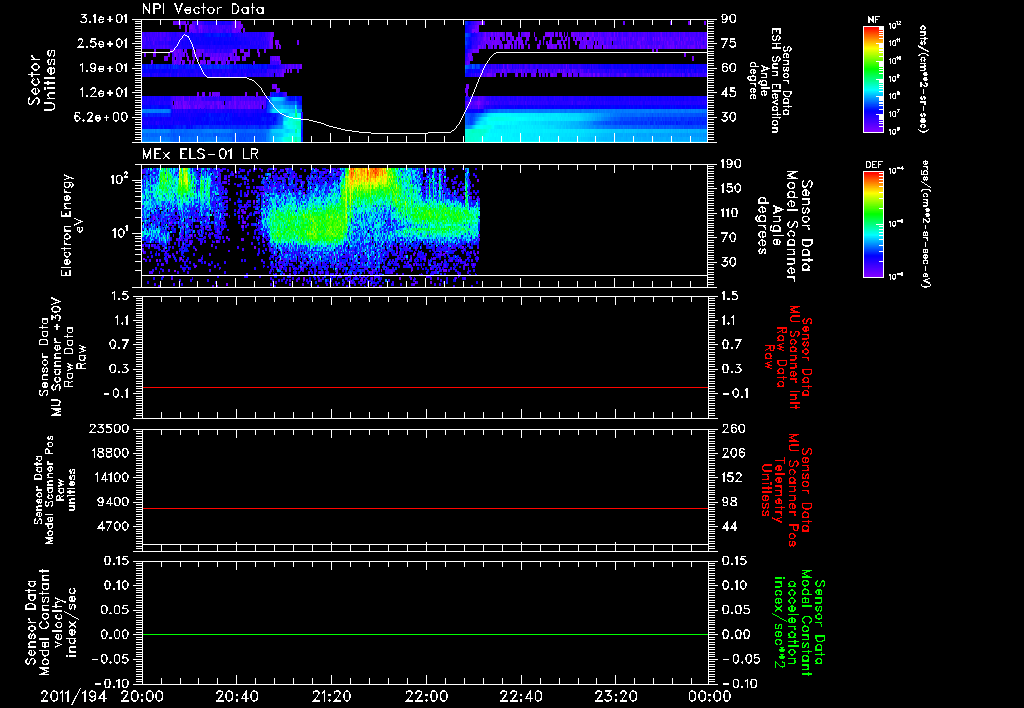Click the red line in MU Scanner +30V panel
Screen dimensions: 1024x708
[x=425, y=387]
